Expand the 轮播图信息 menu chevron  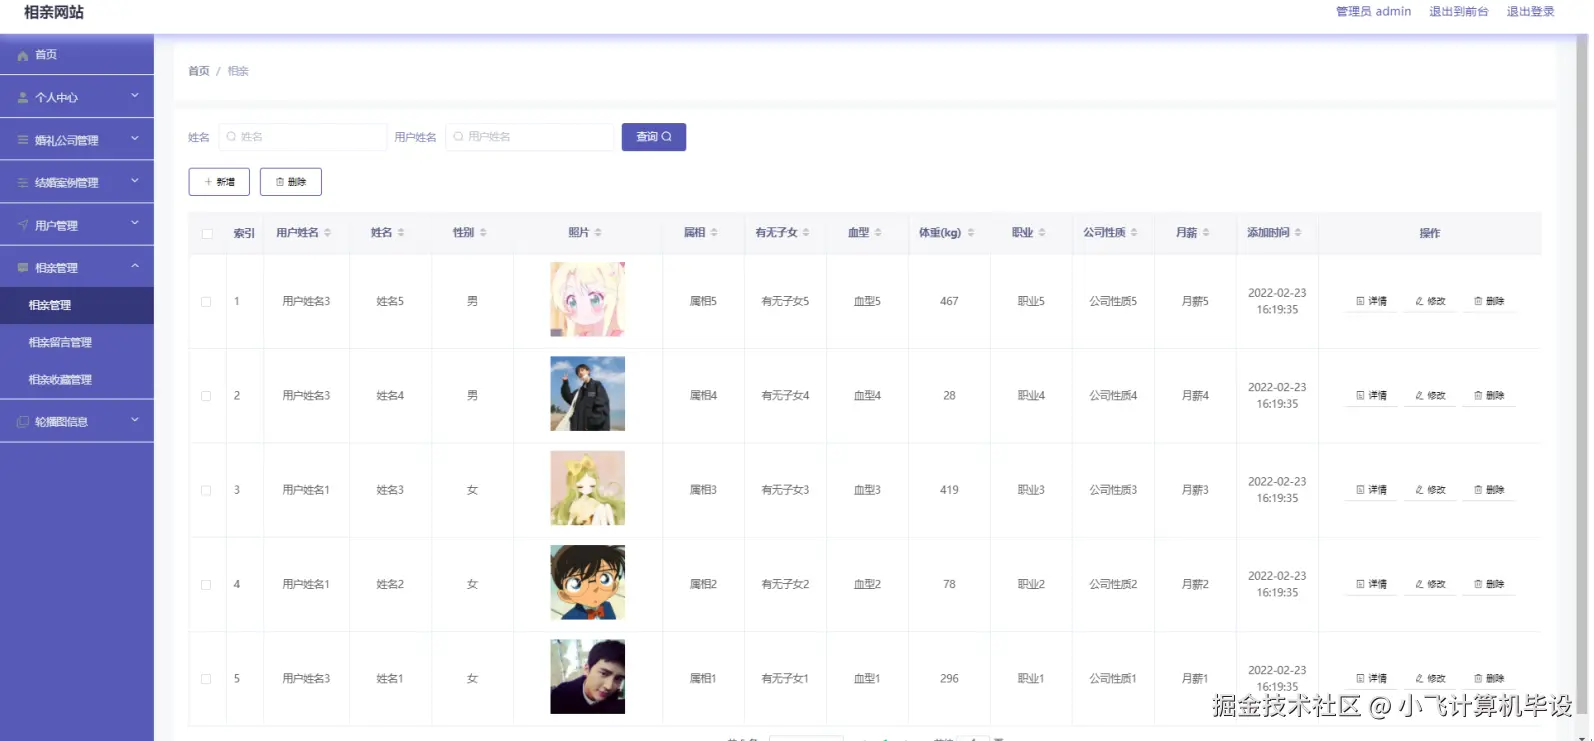click(135, 421)
